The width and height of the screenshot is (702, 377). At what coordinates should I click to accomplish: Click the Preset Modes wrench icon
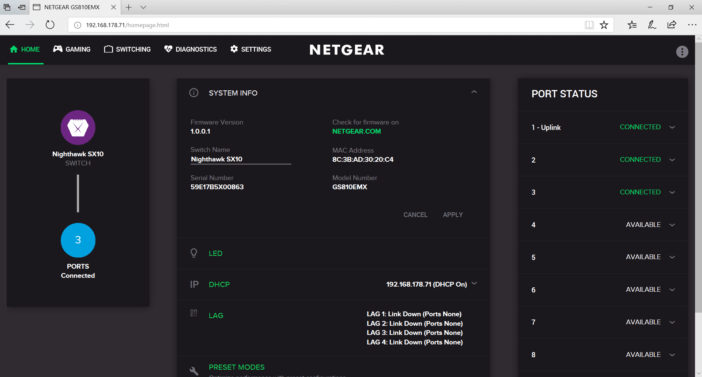[194, 371]
